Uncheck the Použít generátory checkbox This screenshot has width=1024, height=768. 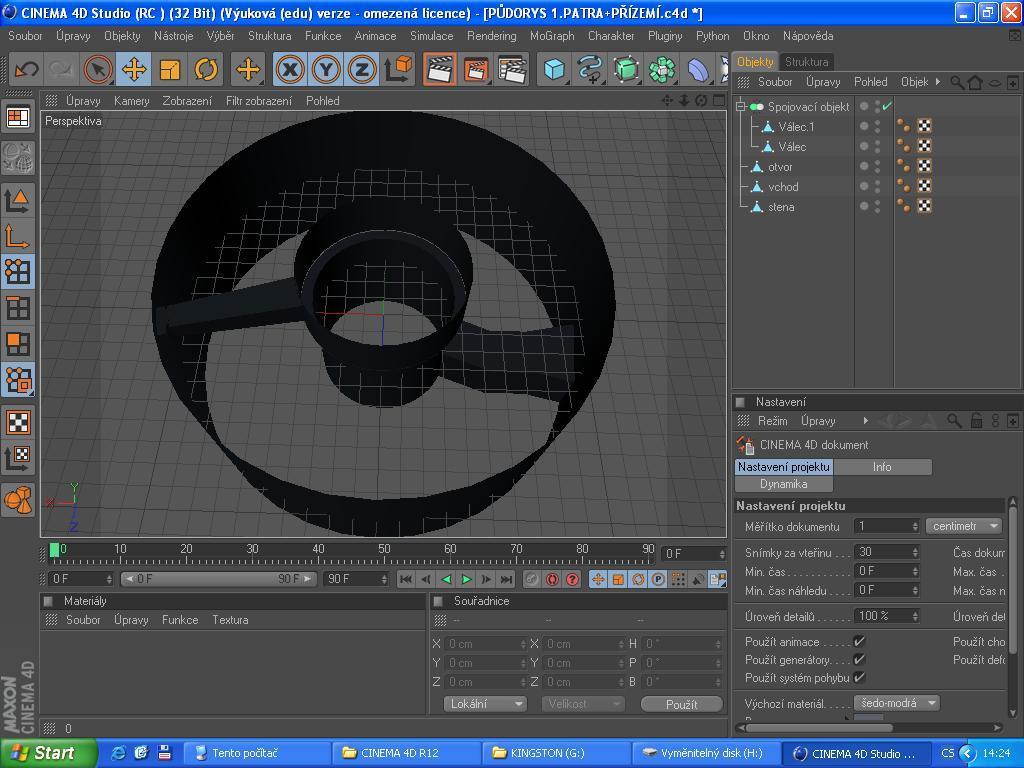pos(859,660)
